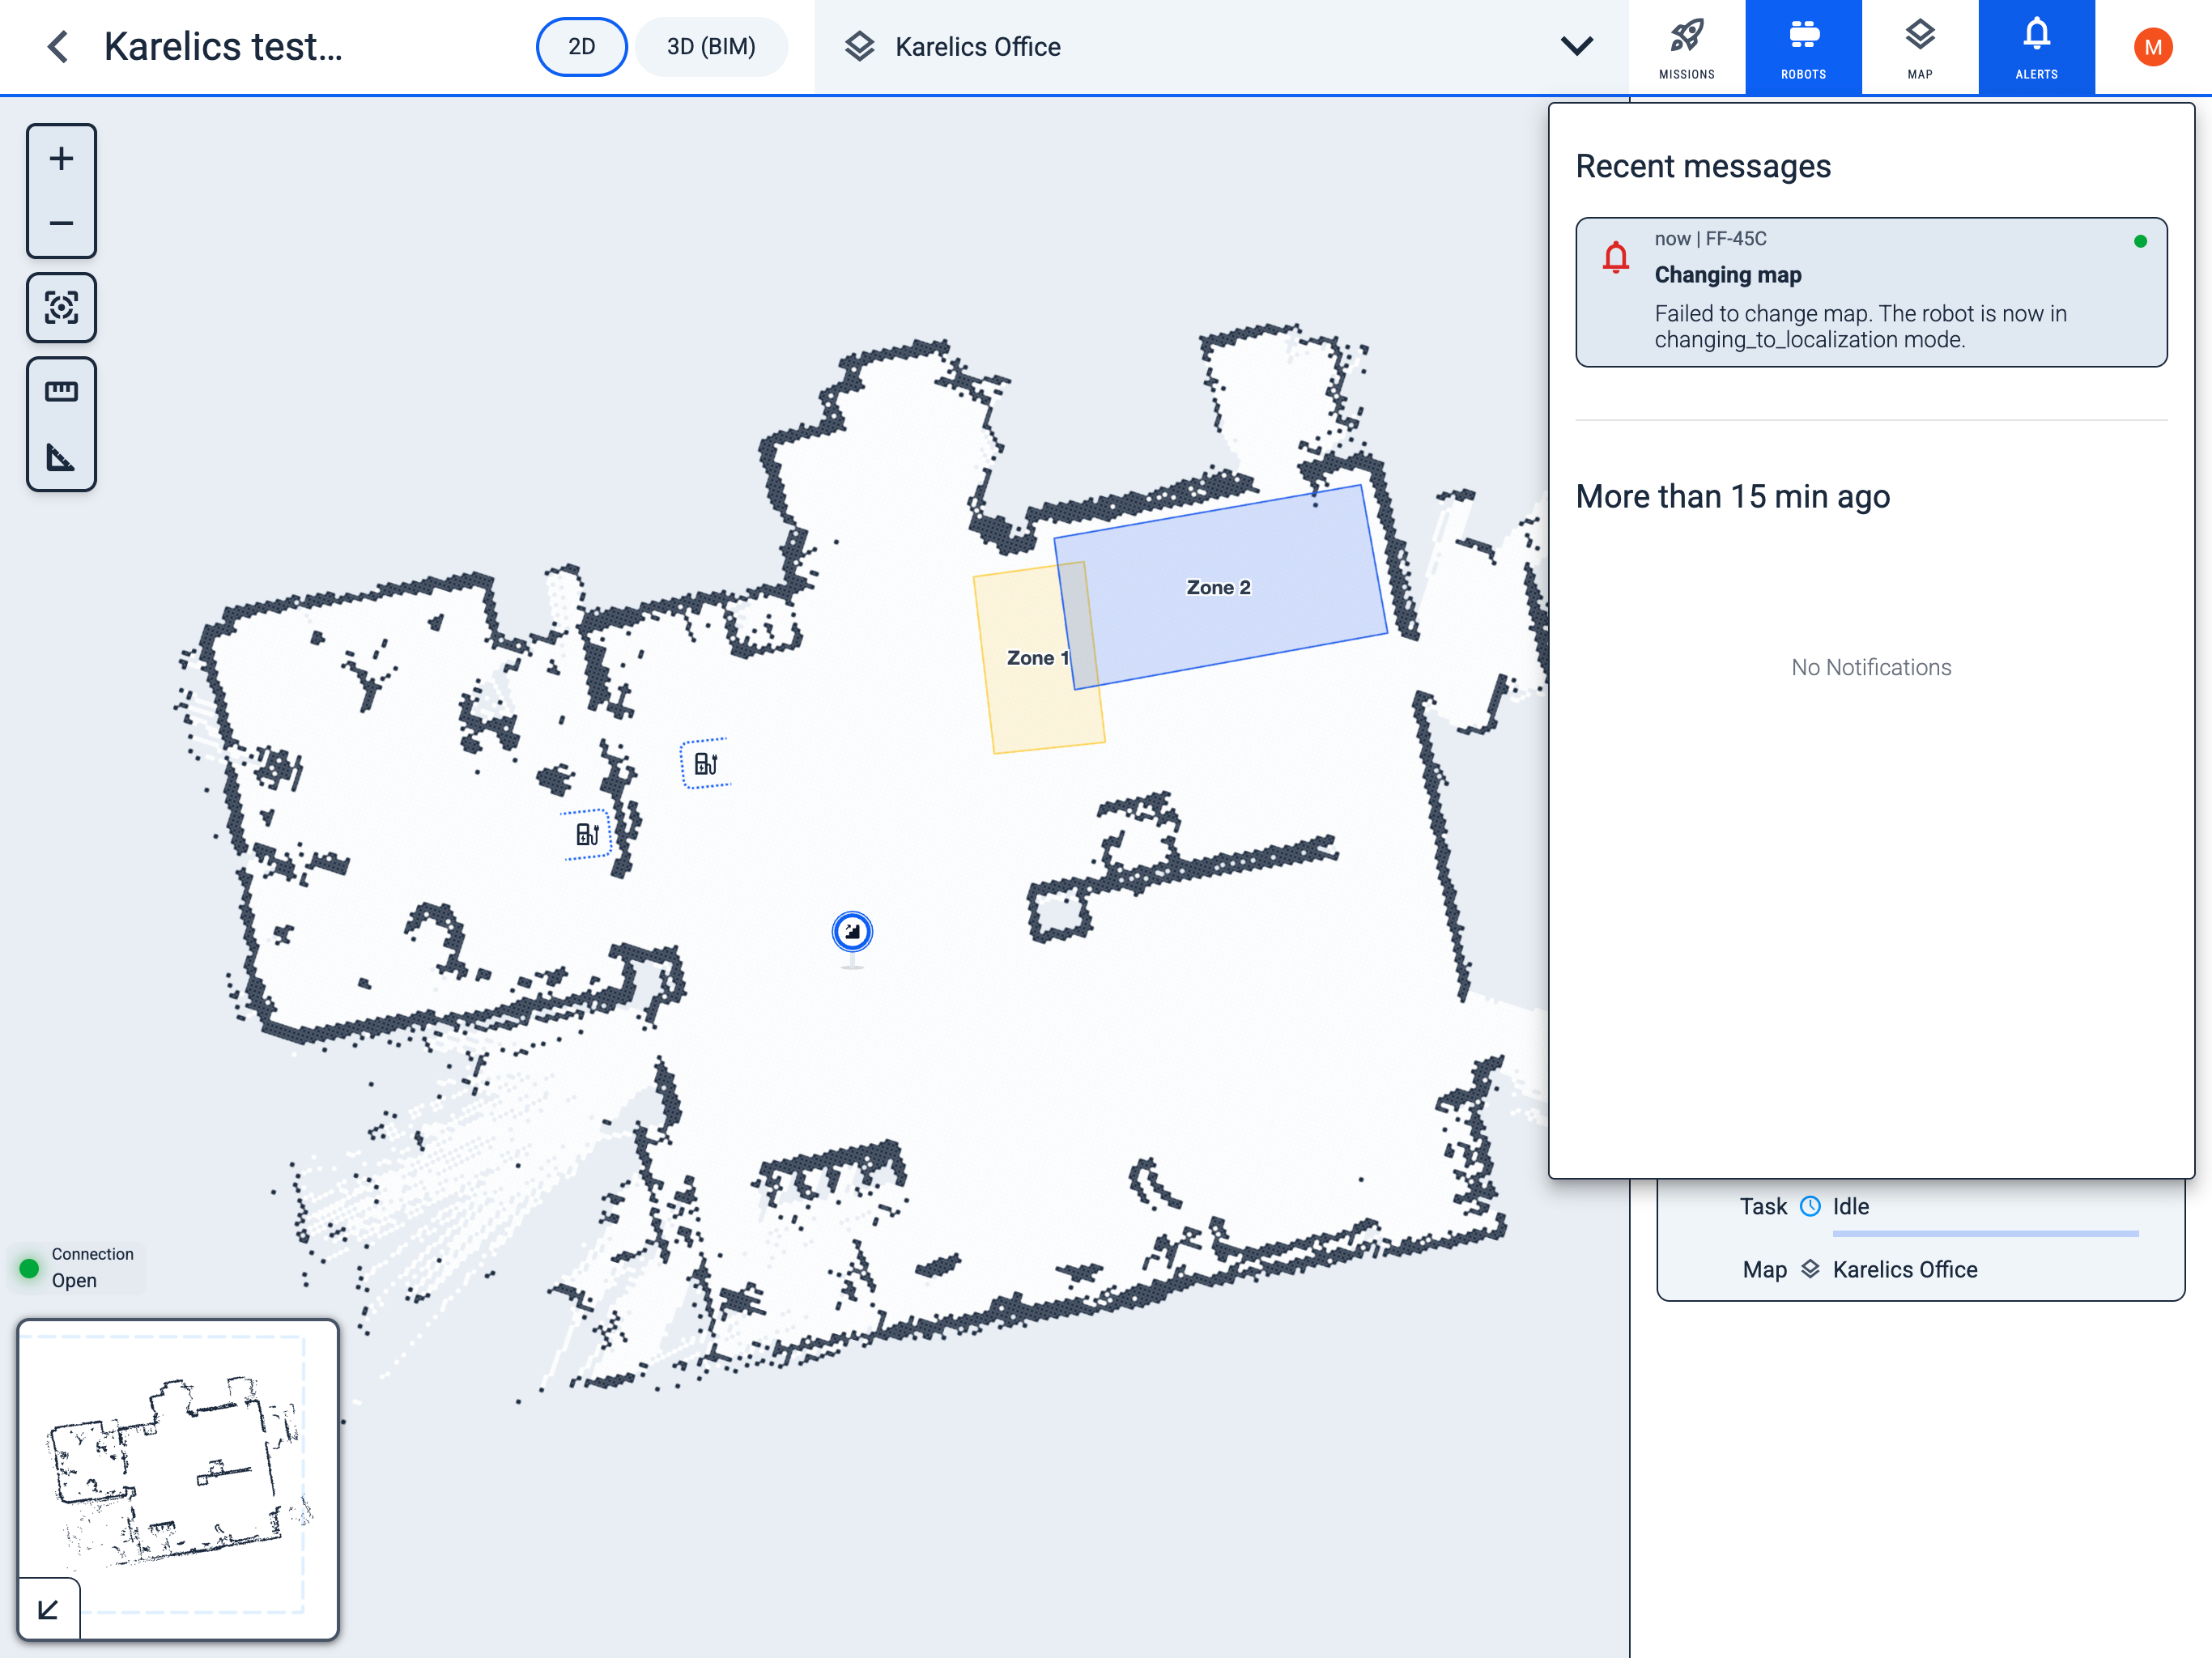
Task: Click the robot position marker on map
Action: click(852, 931)
